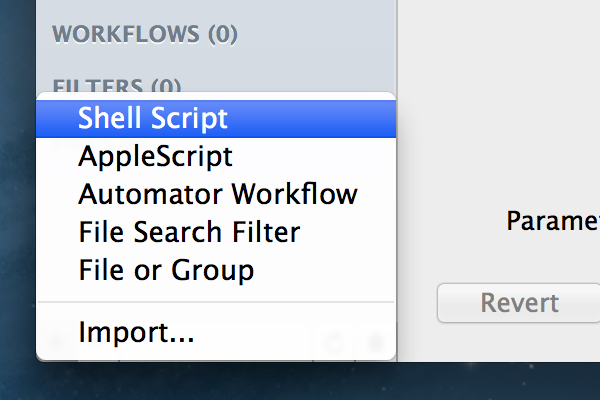Click the Parameters label in settings pane
The image size is (600, 400).
pos(553,221)
